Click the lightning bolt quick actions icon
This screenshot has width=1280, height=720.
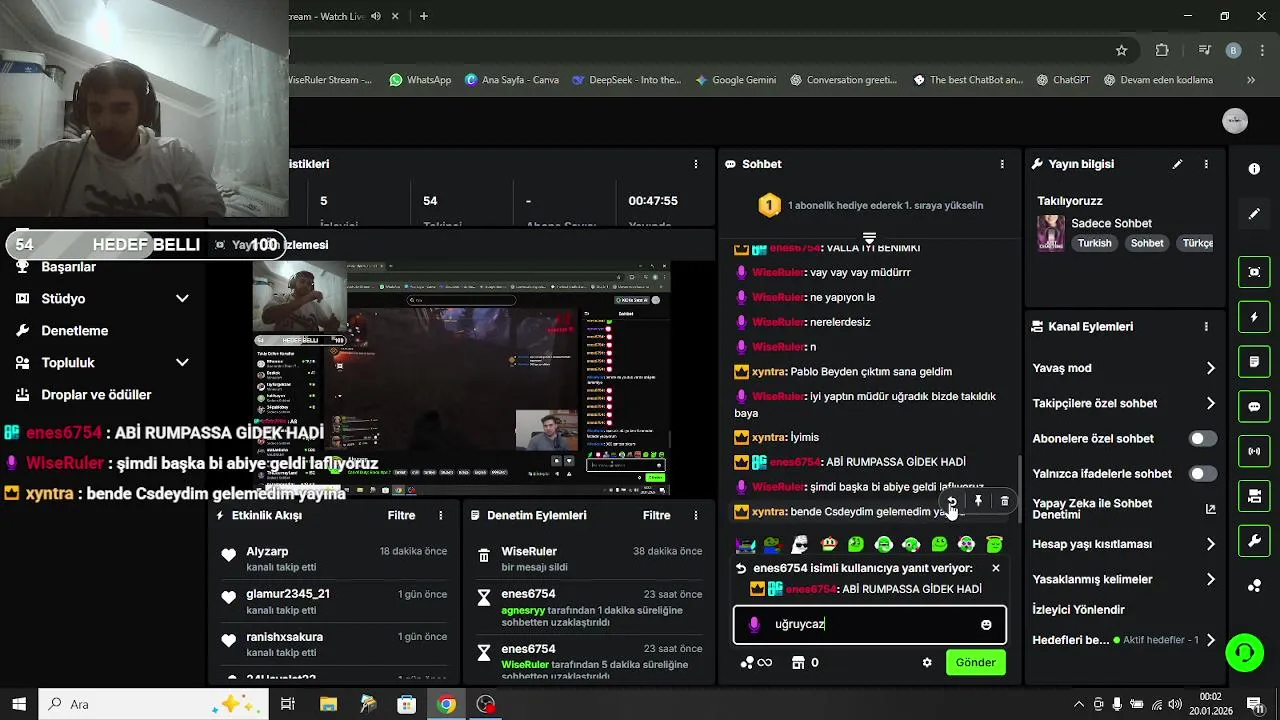point(1254,317)
